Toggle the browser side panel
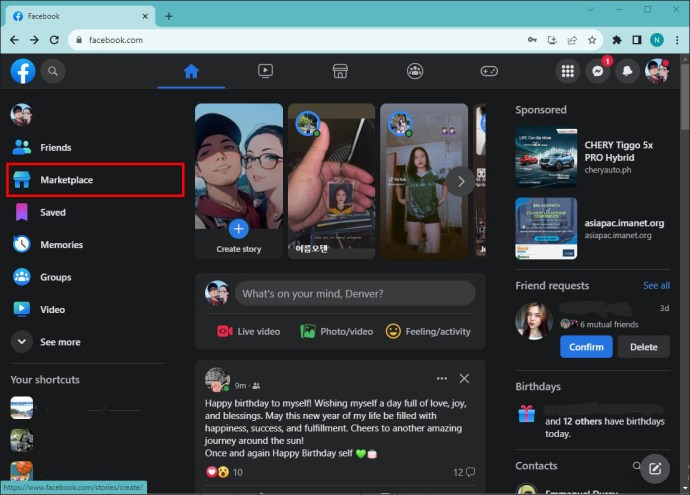The height and width of the screenshot is (495, 690). pyautogui.click(x=637, y=40)
